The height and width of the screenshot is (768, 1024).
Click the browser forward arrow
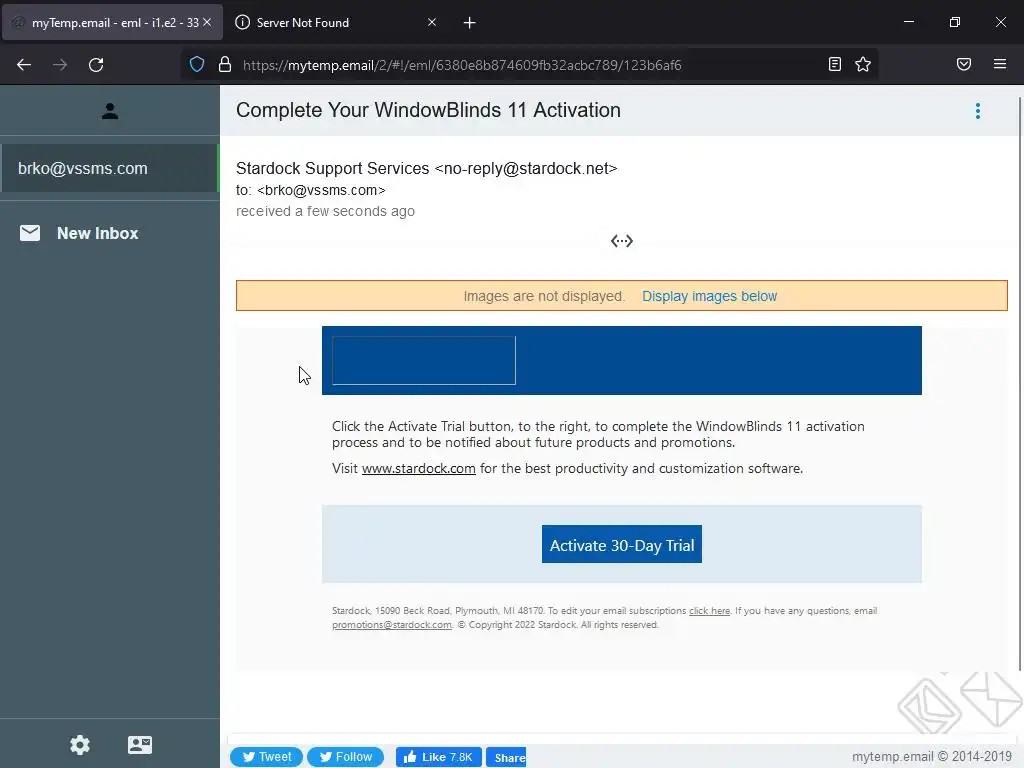[x=60, y=65]
